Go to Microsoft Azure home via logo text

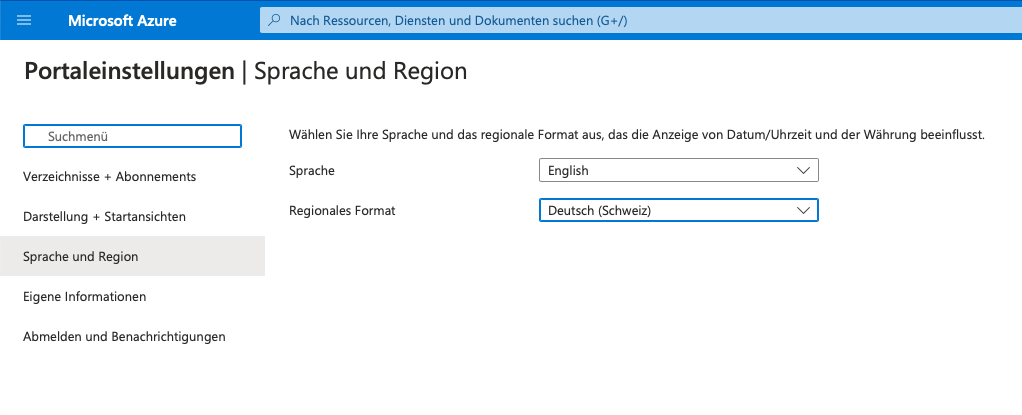point(122,20)
